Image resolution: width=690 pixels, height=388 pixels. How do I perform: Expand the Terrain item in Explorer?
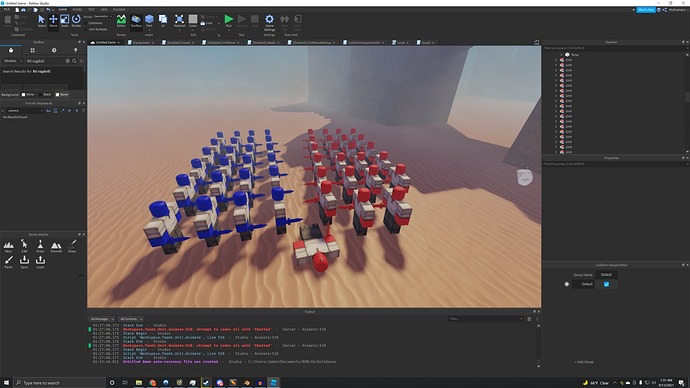pos(562,55)
